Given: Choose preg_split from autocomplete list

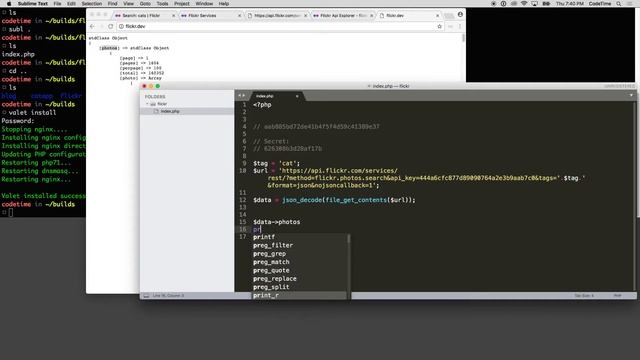Looking at the screenshot, I should click(299, 287).
